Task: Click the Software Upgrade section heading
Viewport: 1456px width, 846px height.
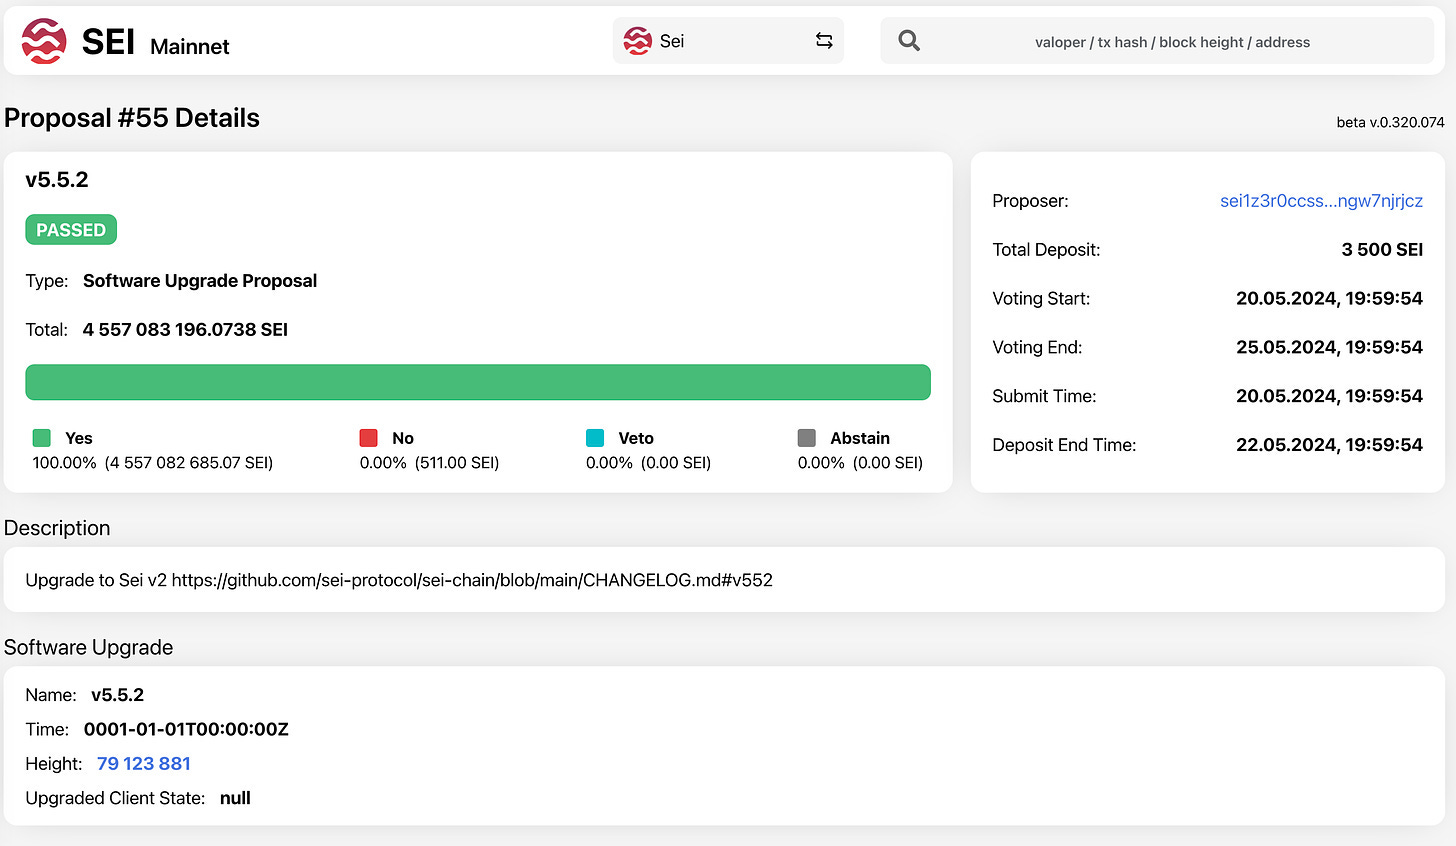Action: (x=88, y=648)
